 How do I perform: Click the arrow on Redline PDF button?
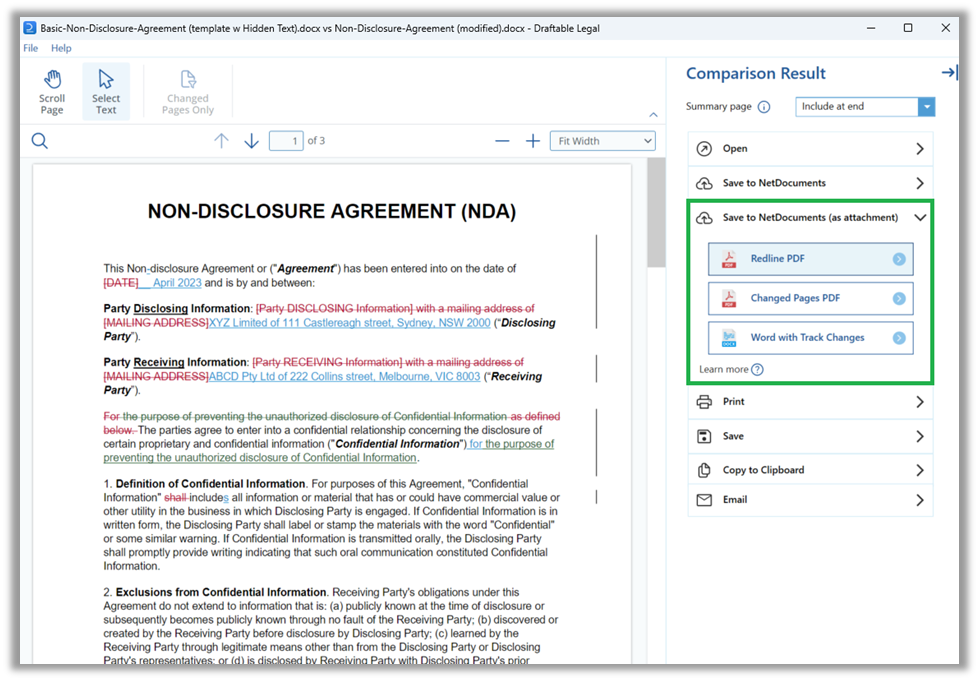pyautogui.click(x=899, y=259)
